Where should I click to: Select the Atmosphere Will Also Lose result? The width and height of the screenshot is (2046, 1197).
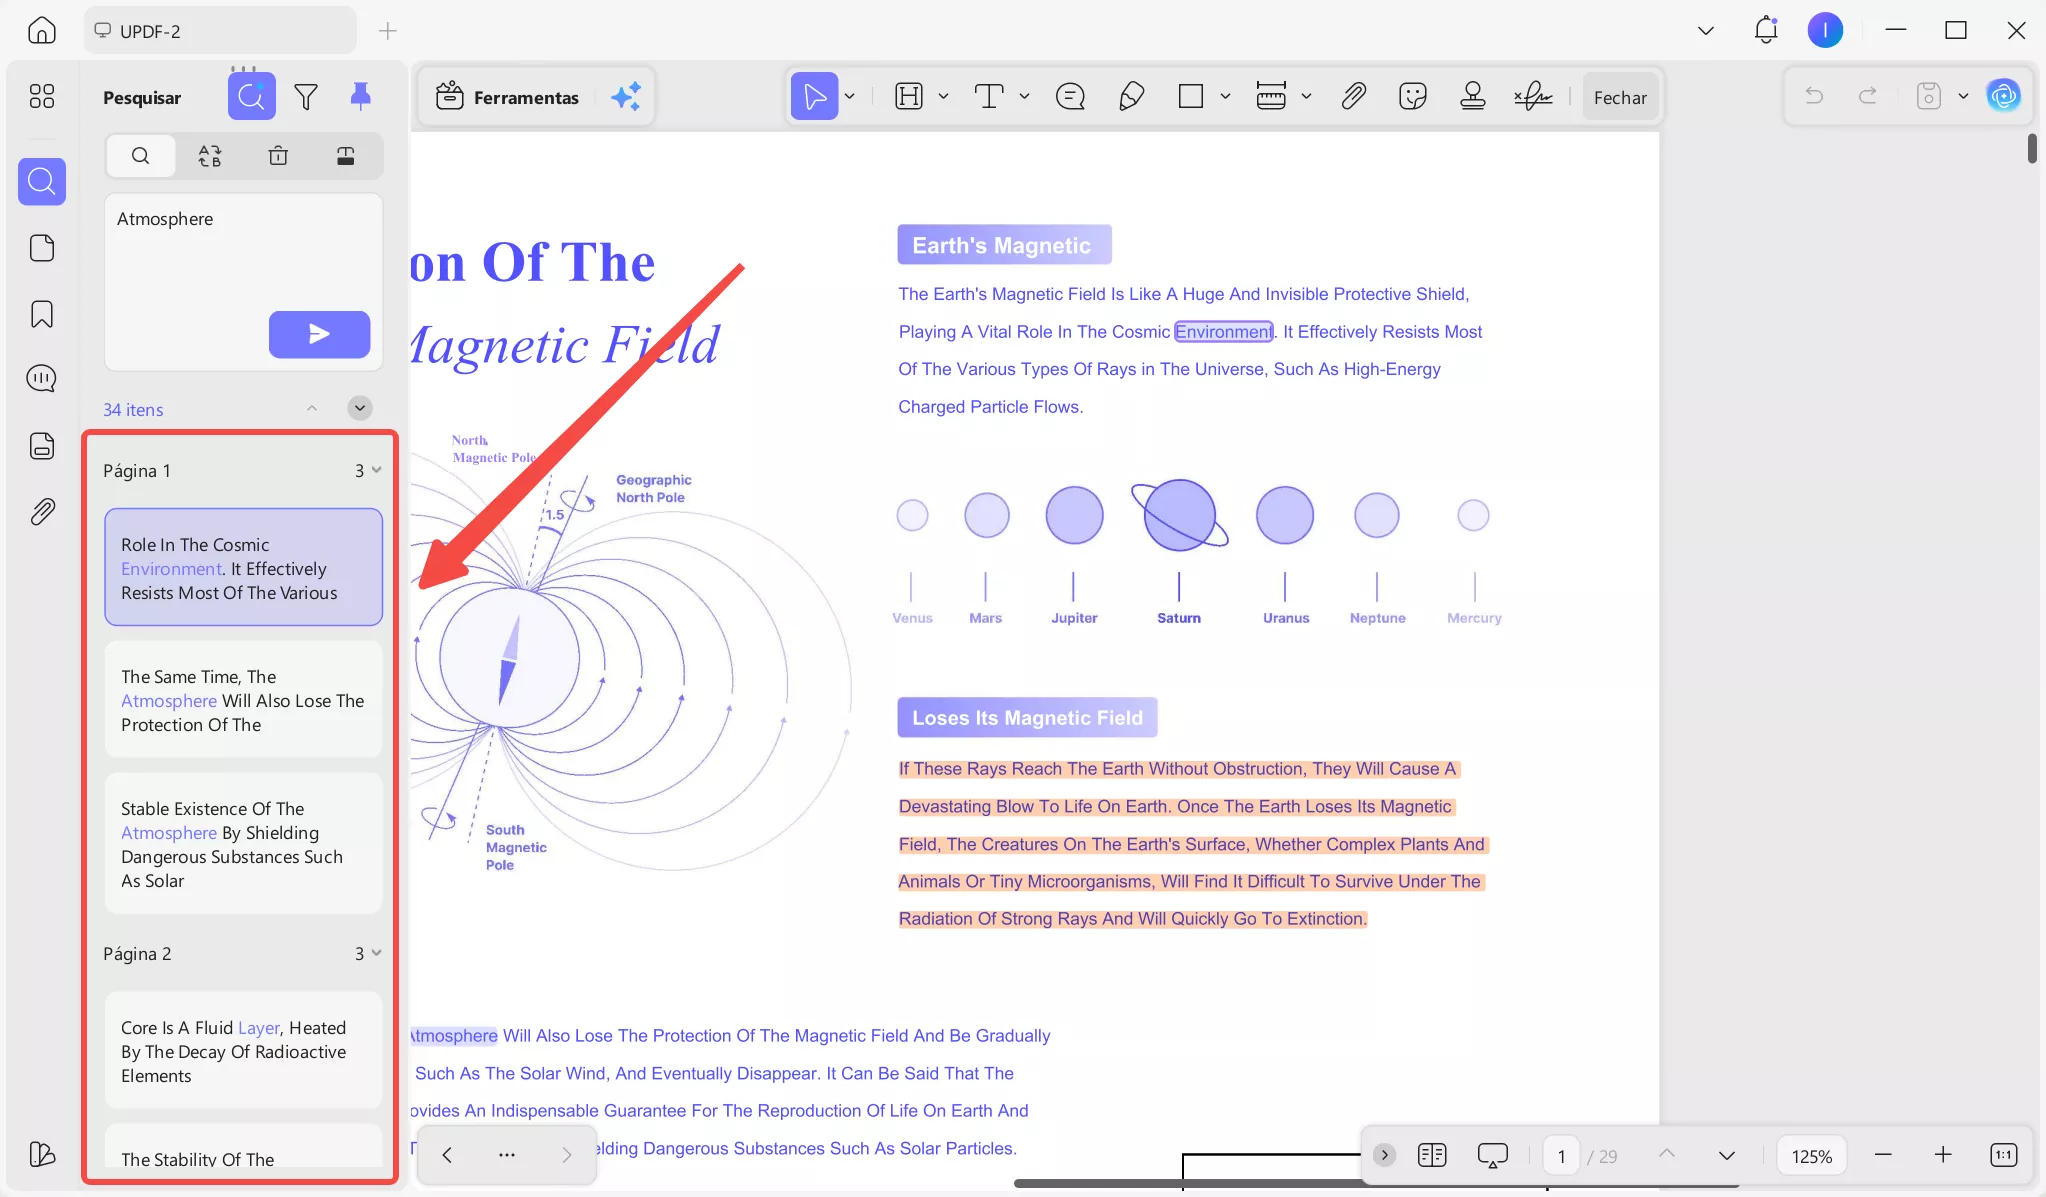(x=243, y=700)
